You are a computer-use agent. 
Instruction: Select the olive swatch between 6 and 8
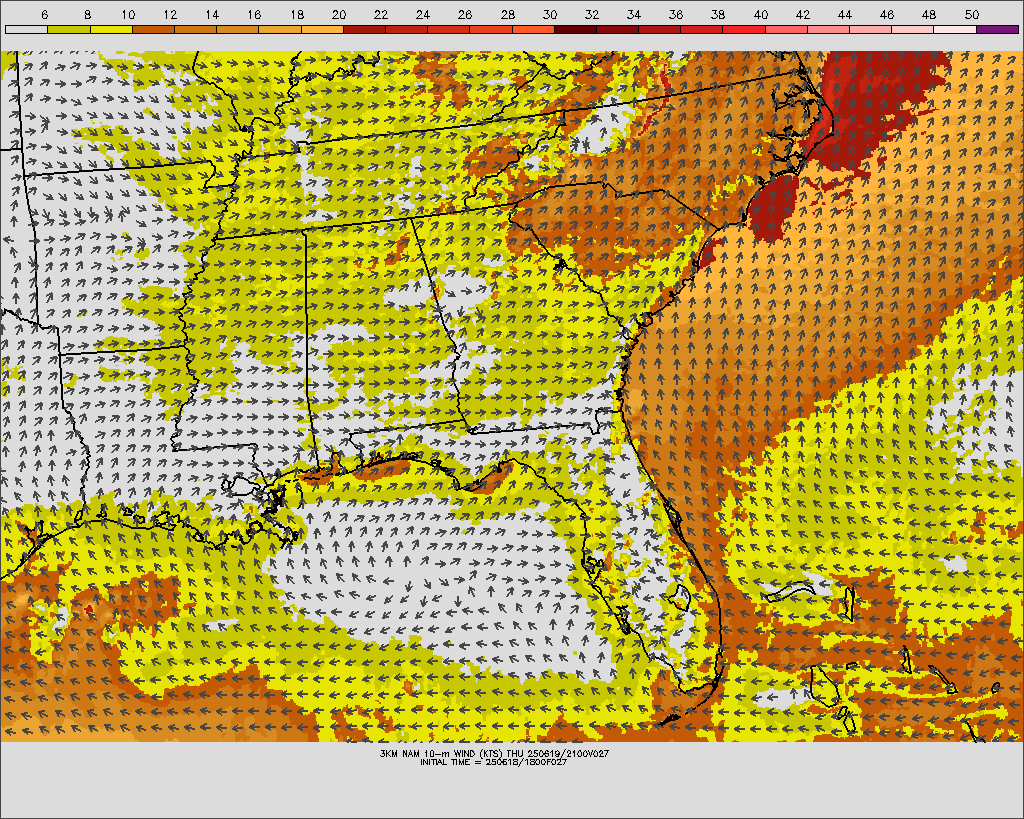[x=69, y=29]
